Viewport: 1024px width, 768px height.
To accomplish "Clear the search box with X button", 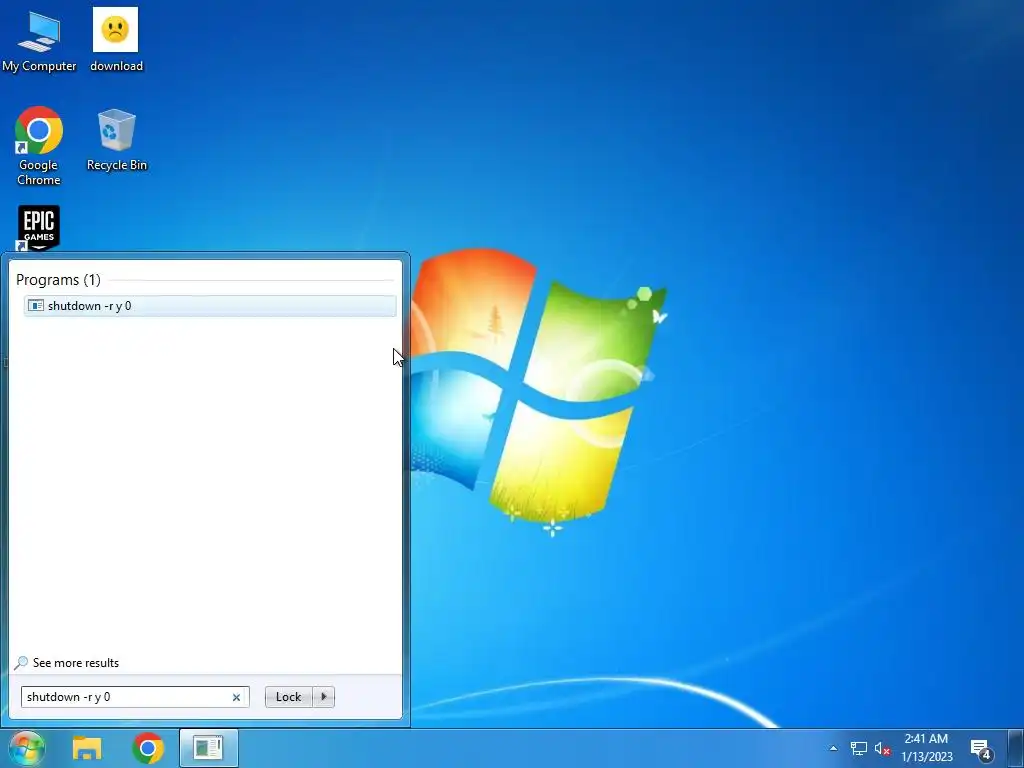I will [x=236, y=697].
